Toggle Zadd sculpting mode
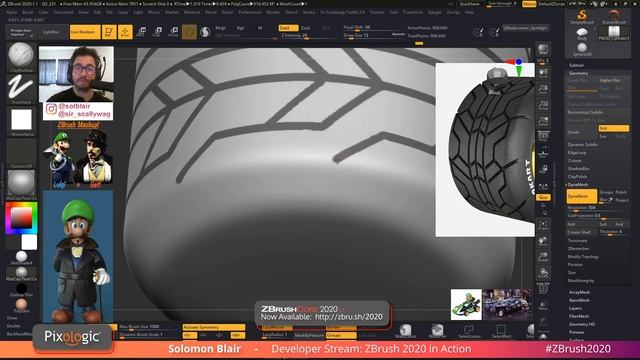Screen dimensions: 640x360 pos(288,28)
